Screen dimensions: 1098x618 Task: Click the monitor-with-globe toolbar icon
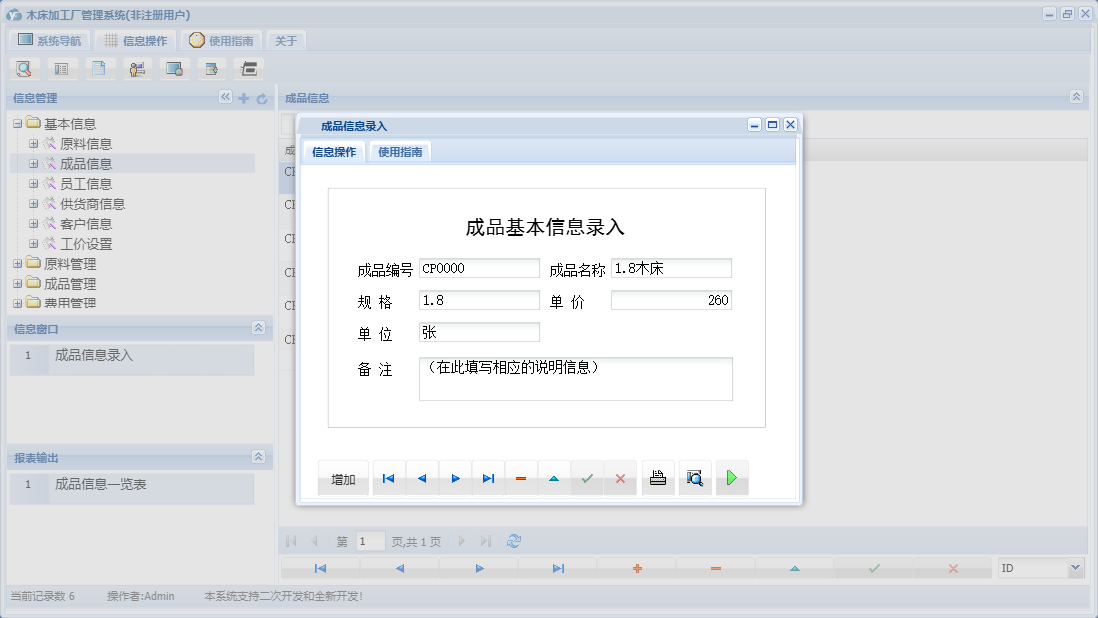click(x=174, y=68)
